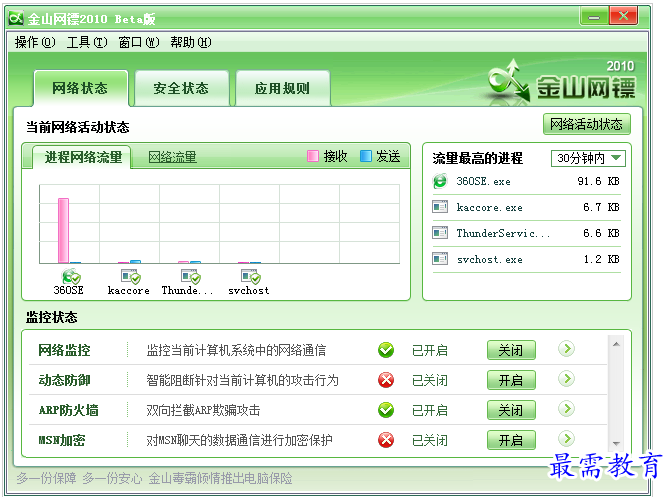Click the kaccore.exe icon in the top processes list
The image size is (671, 497).
(440, 207)
